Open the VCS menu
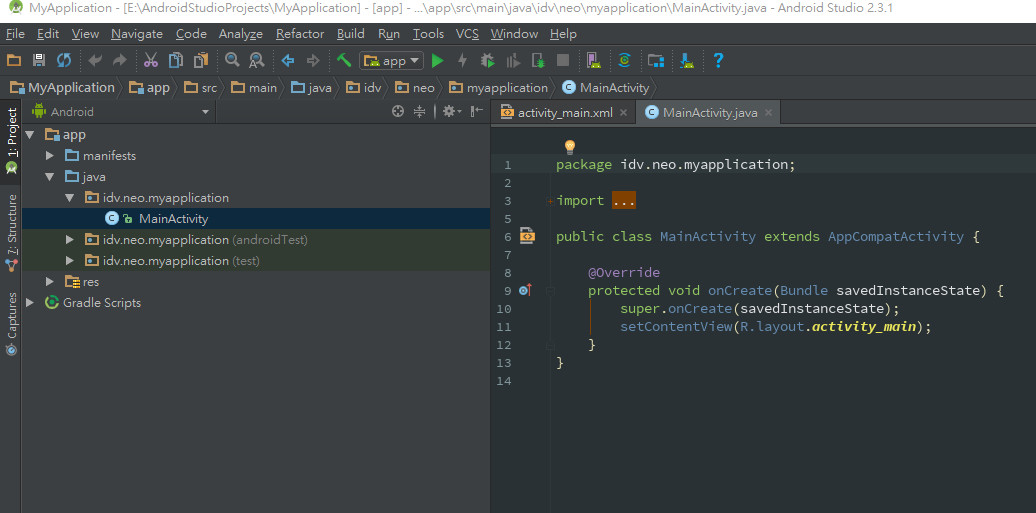Screen dimensions: 1036x513 467,34
